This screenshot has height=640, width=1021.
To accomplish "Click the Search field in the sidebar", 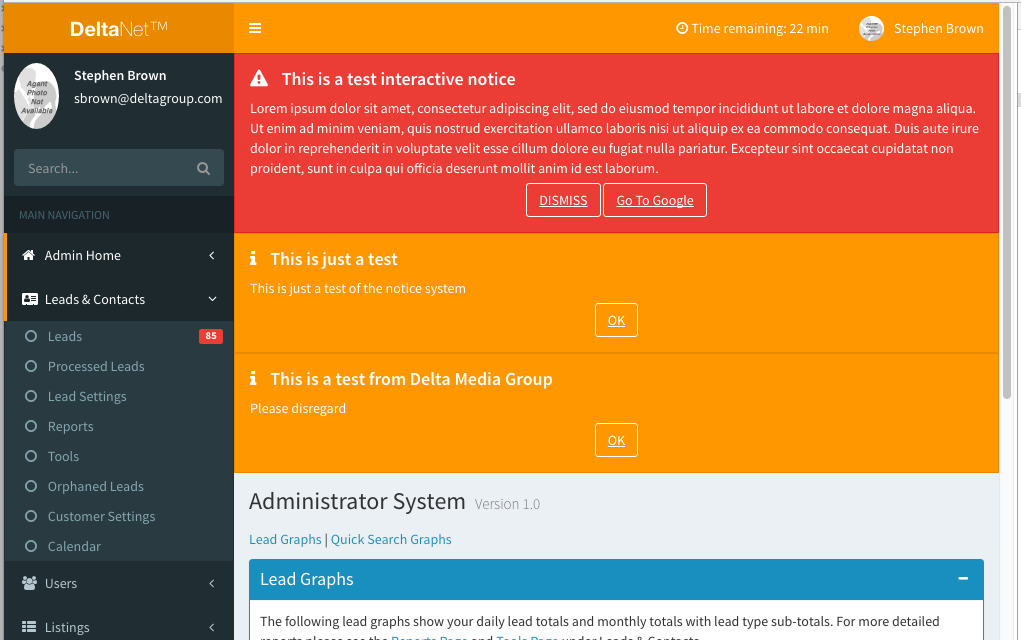I will [x=110, y=167].
